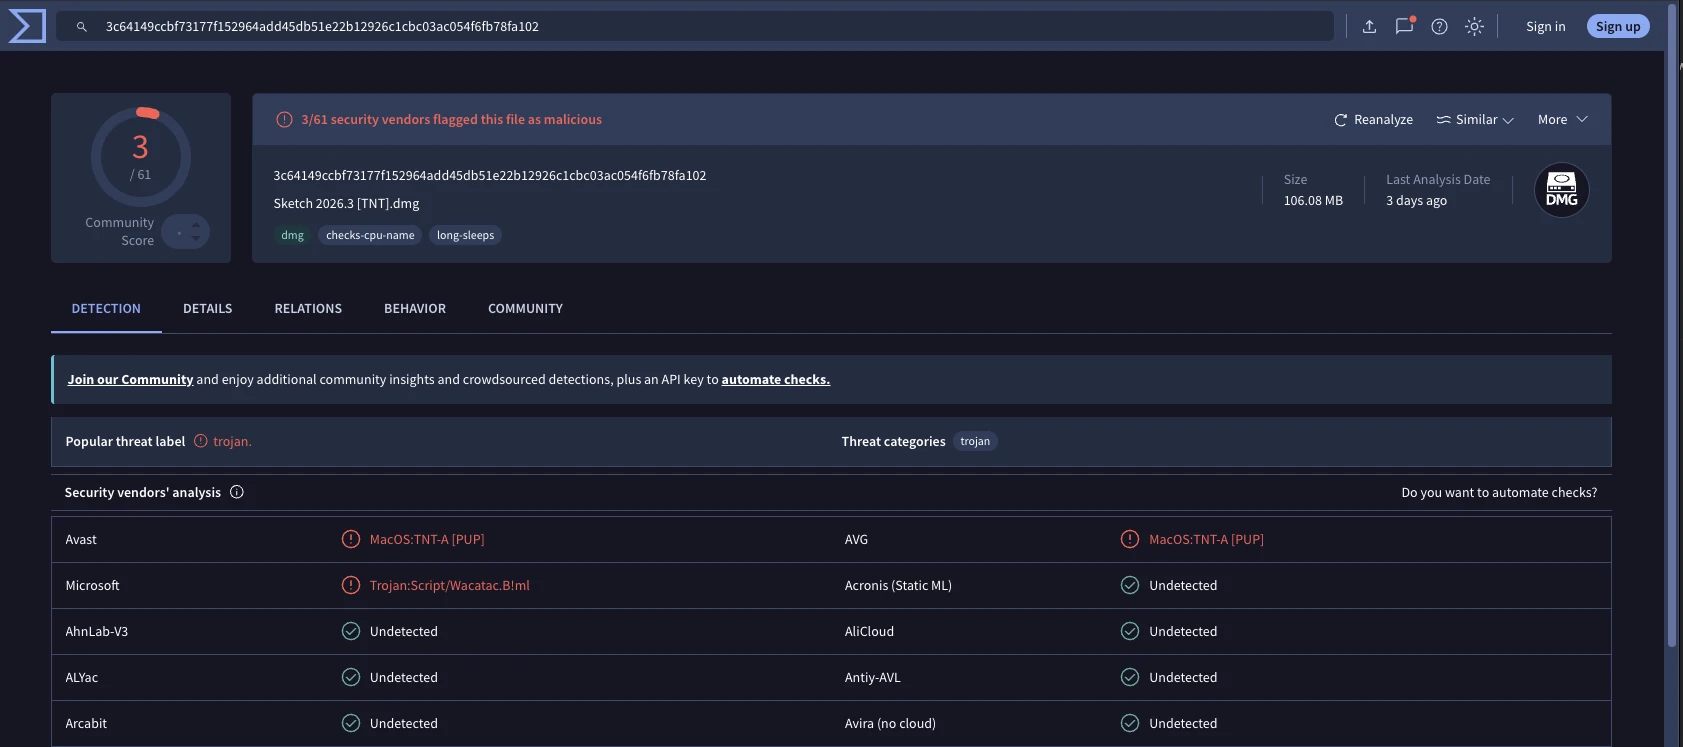
Task: Toggle the light/dark theme sun icon
Action: point(1474,27)
